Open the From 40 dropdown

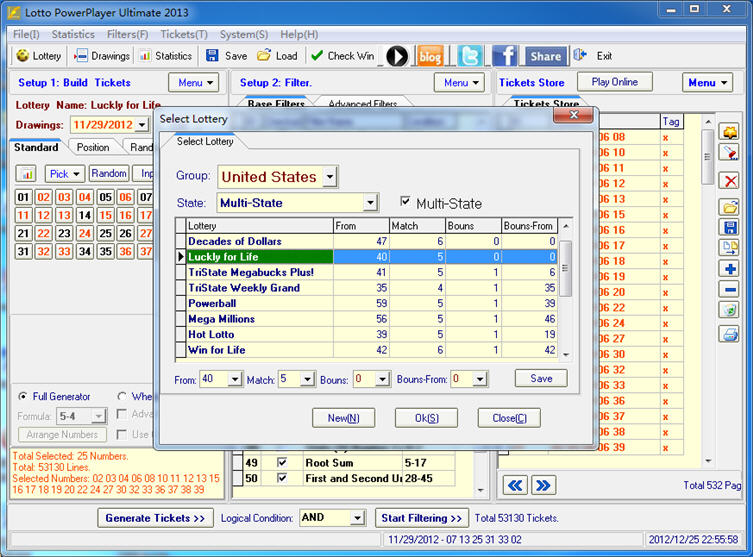[234, 379]
